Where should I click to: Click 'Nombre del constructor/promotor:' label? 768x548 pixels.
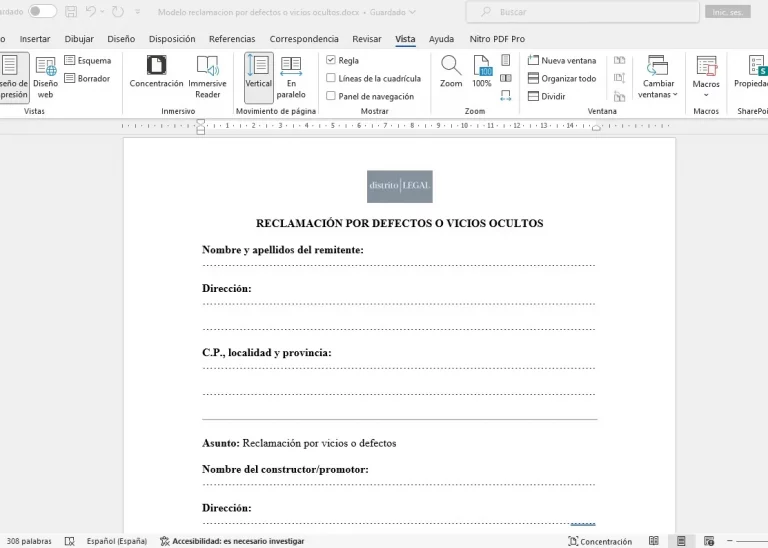[285, 469]
